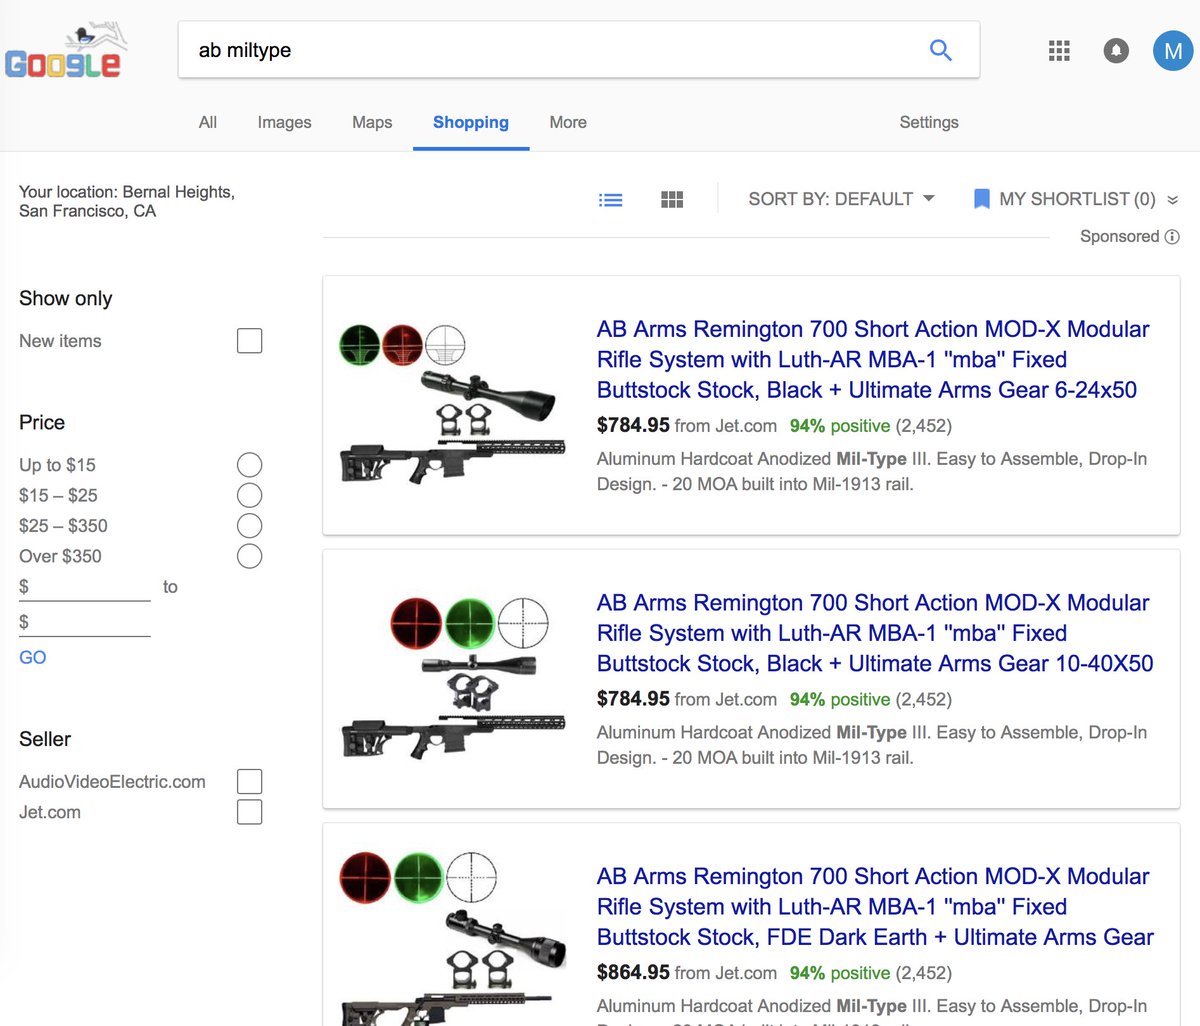The height and width of the screenshot is (1026, 1200).
Task: Switch to the Images tab
Action: coord(284,122)
